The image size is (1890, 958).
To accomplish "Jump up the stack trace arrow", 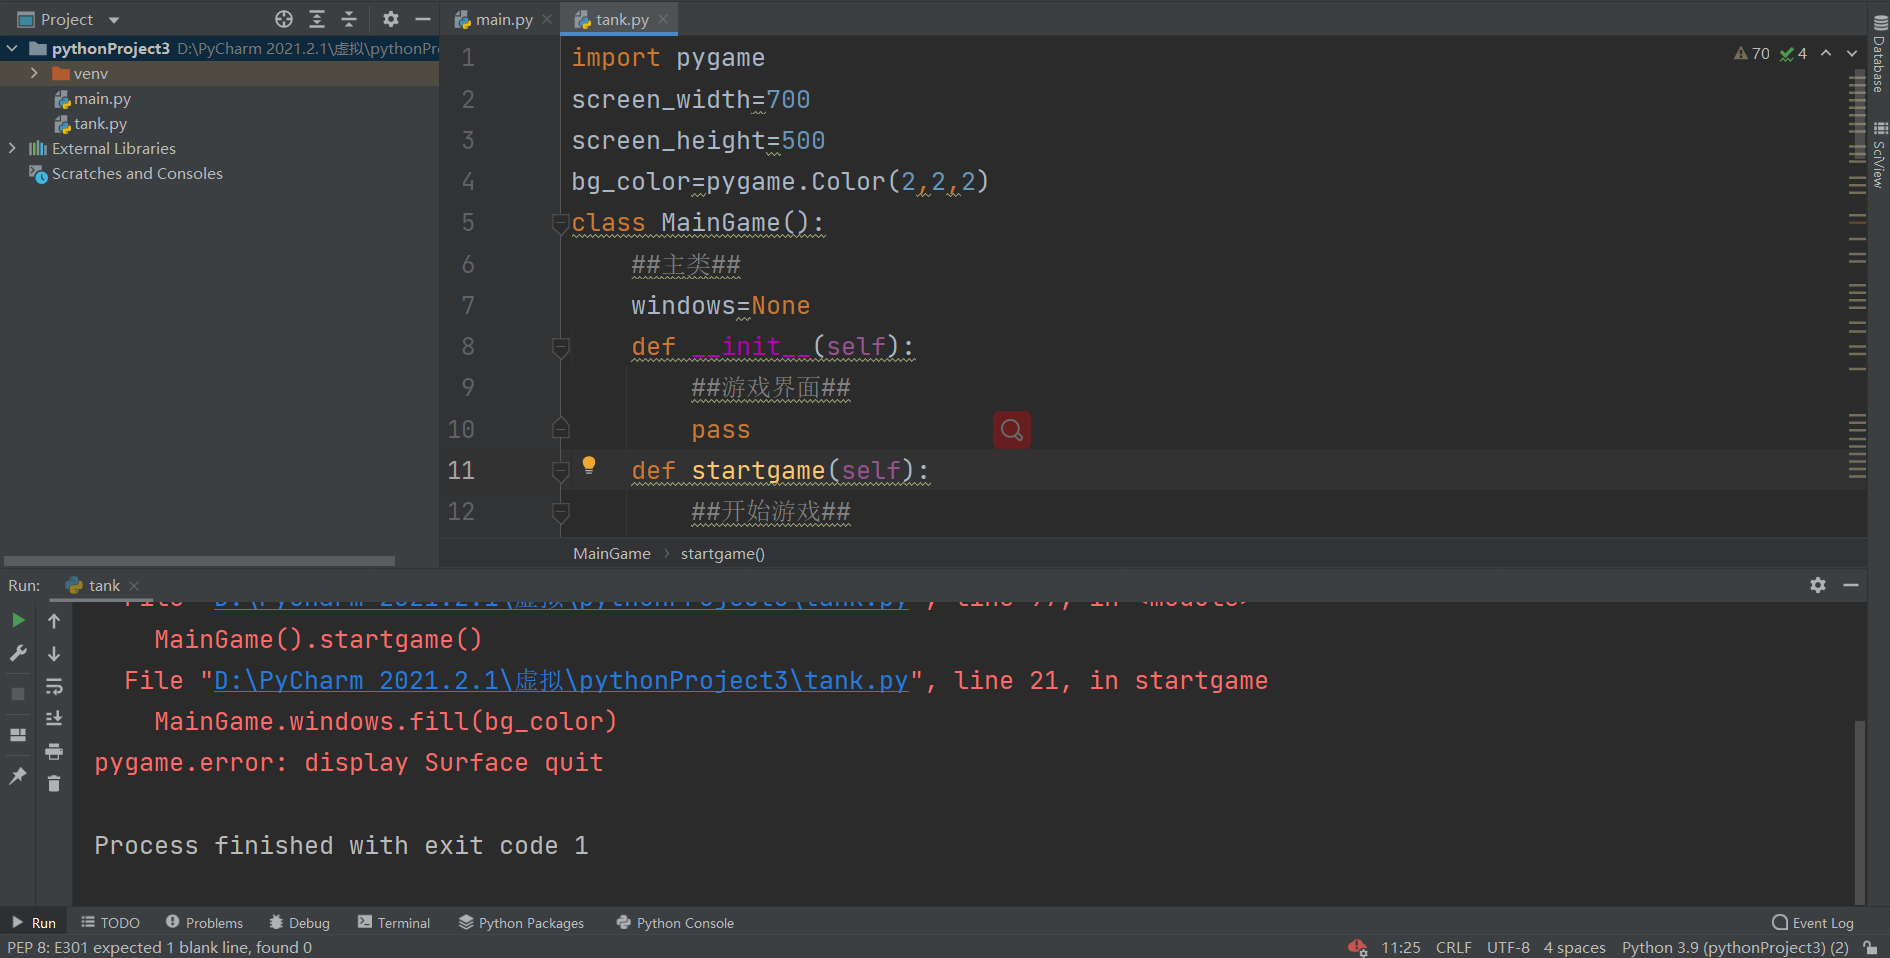I will tap(54, 620).
